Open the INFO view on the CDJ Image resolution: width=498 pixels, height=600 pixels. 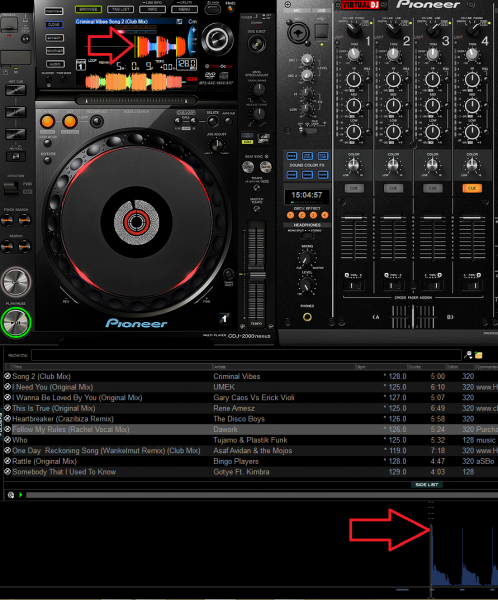coord(152,9)
